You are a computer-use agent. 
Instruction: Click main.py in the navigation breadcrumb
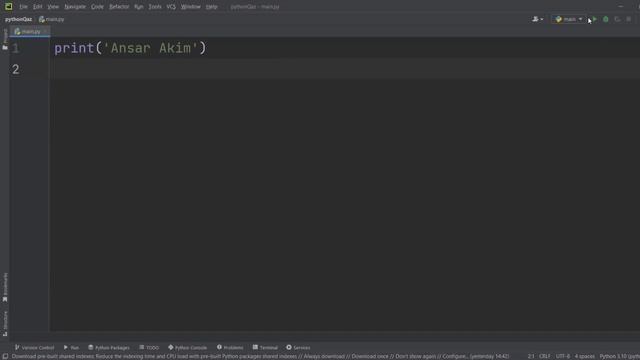52,19
